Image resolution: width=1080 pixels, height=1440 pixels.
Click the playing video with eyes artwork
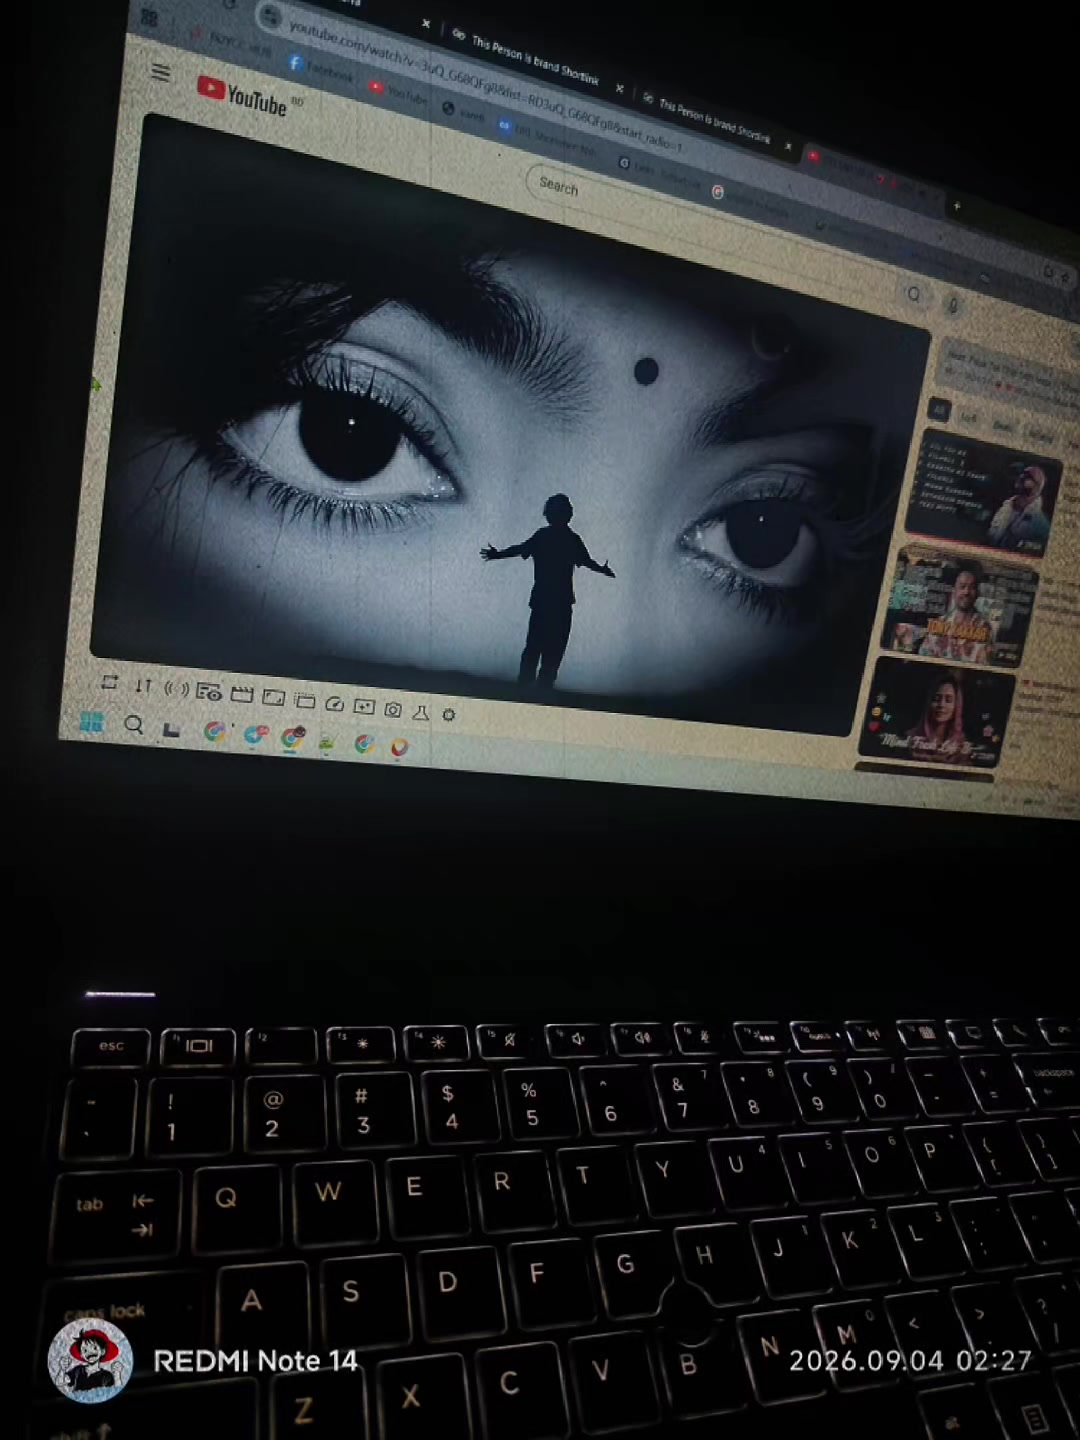pyautogui.click(x=510, y=425)
